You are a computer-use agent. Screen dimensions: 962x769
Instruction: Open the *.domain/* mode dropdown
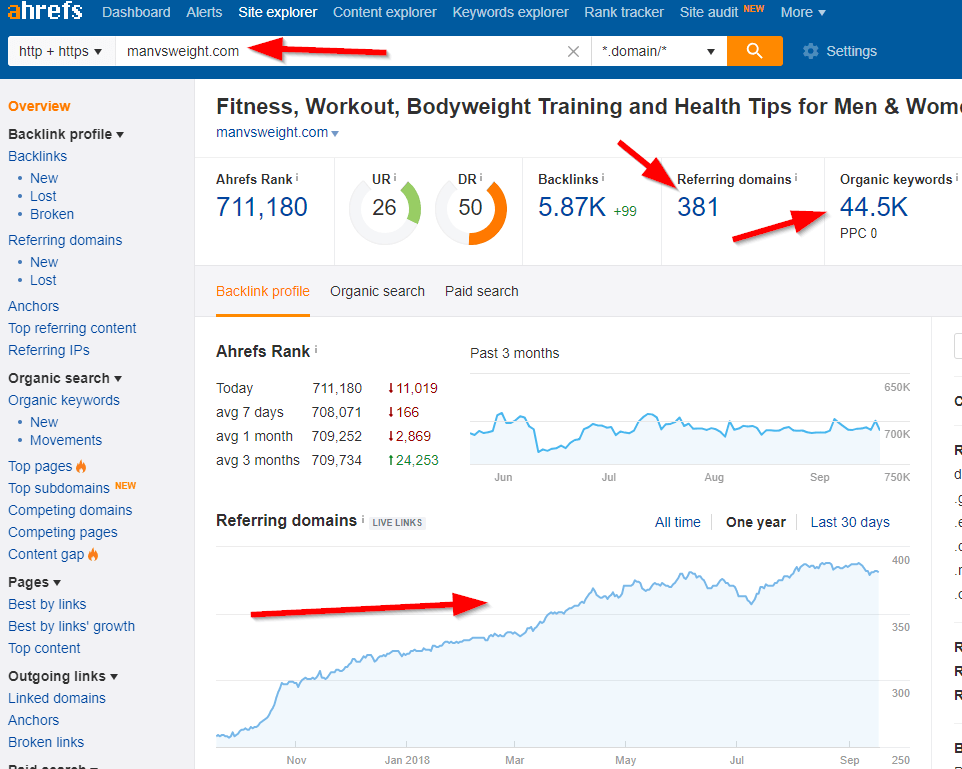point(658,51)
